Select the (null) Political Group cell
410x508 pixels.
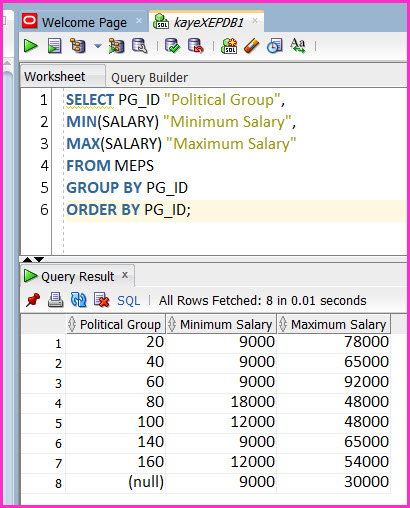(116, 482)
